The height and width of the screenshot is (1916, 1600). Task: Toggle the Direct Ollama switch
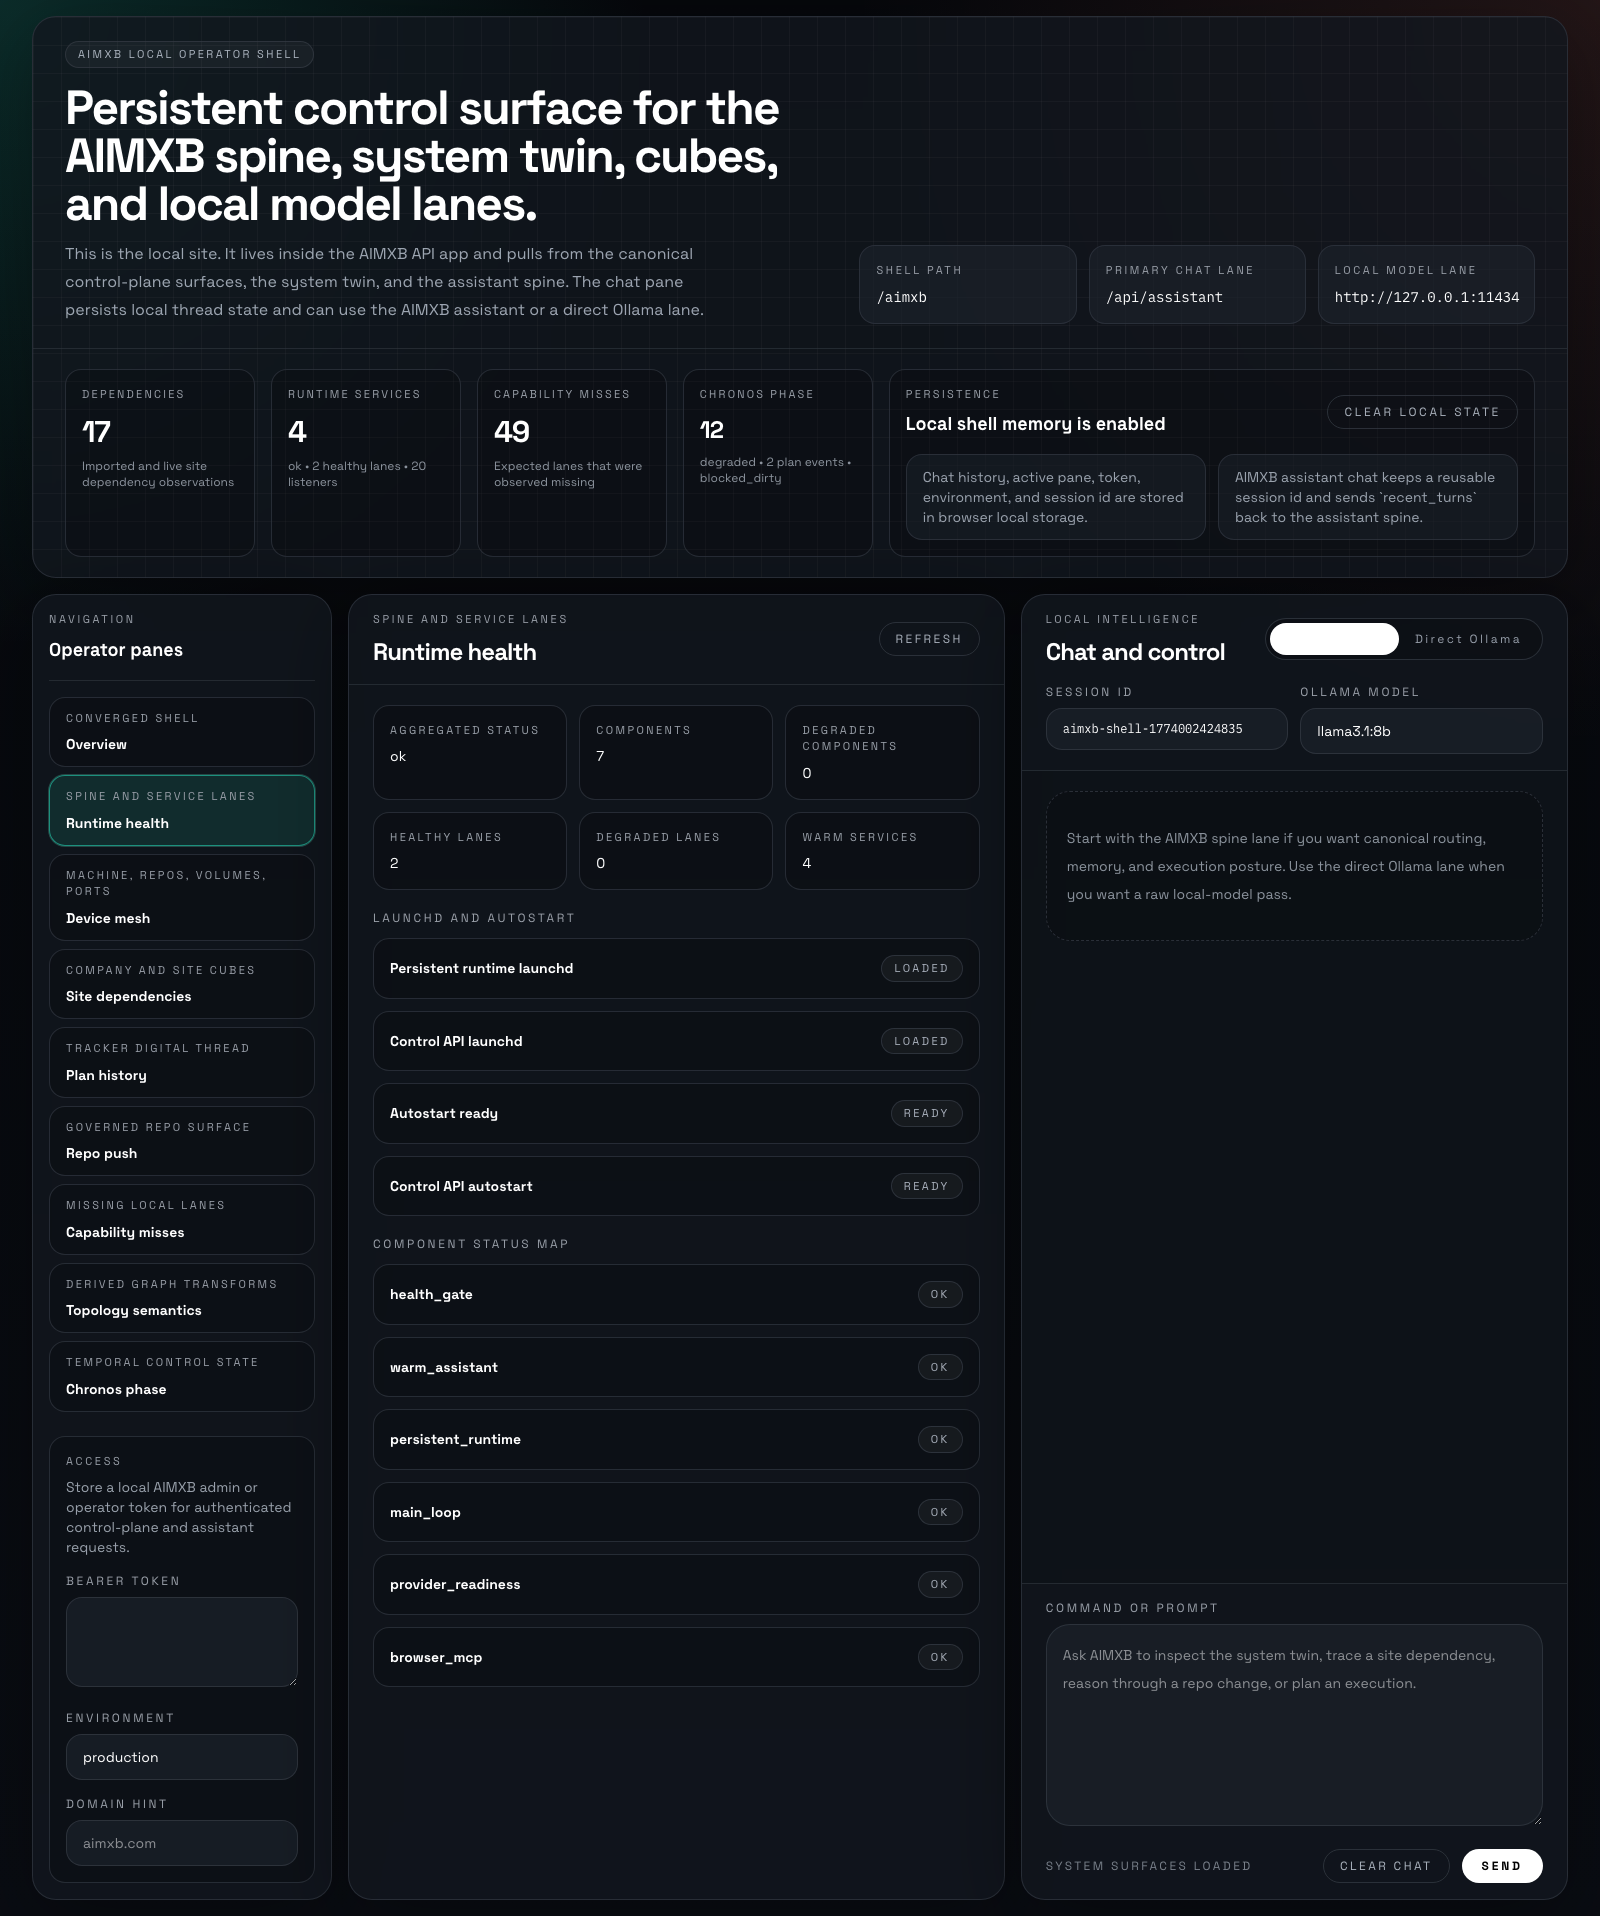click(x=1333, y=639)
